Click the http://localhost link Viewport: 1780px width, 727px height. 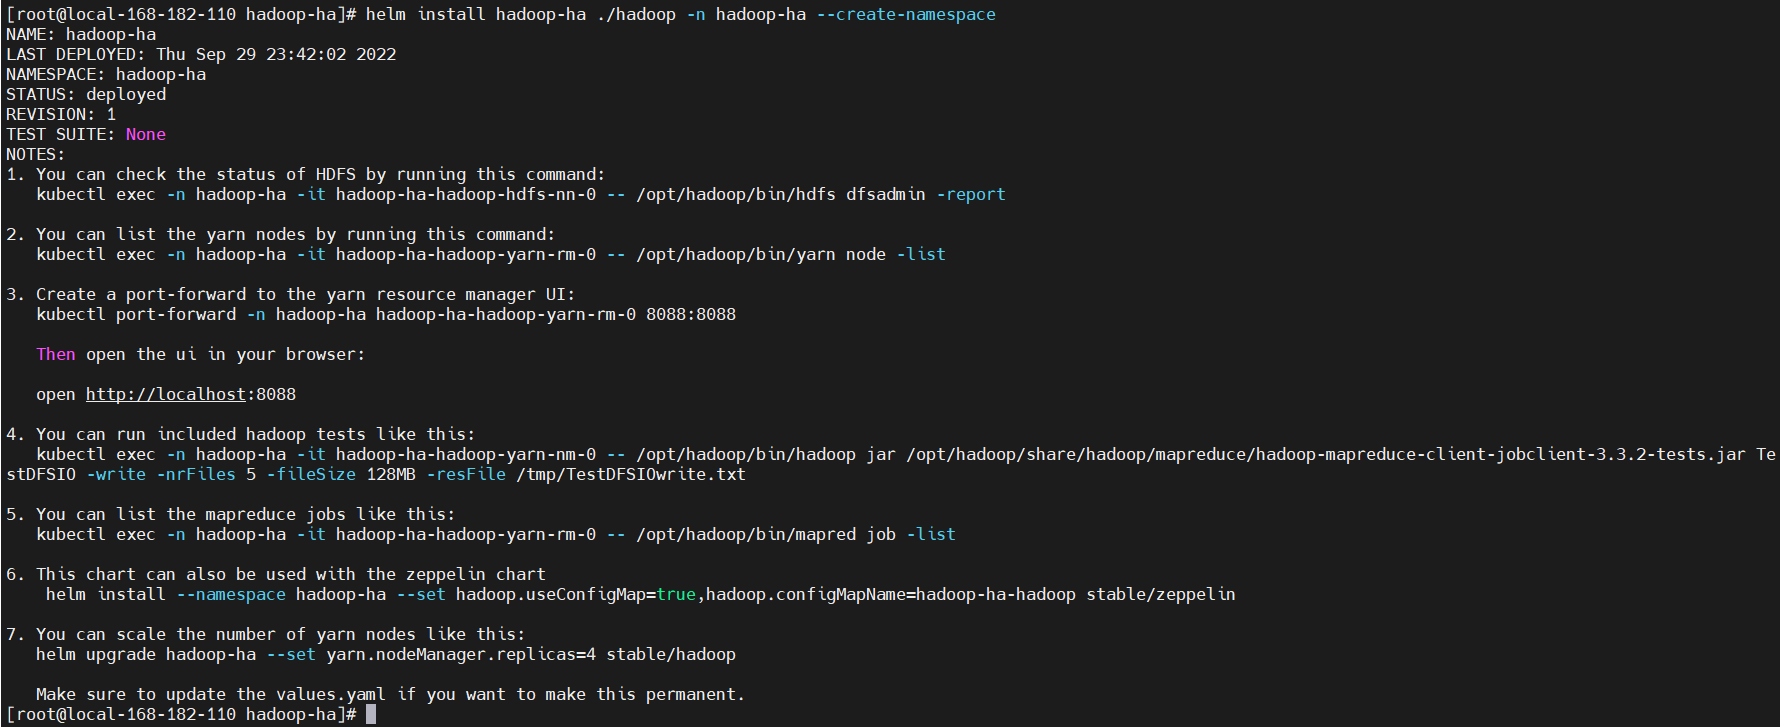click(x=166, y=394)
